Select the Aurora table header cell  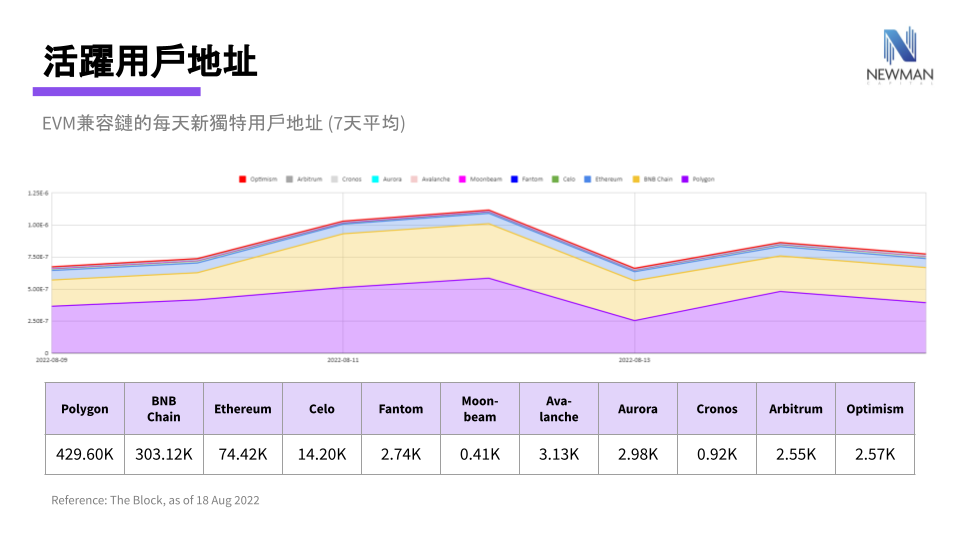click(x=637, y=409)
